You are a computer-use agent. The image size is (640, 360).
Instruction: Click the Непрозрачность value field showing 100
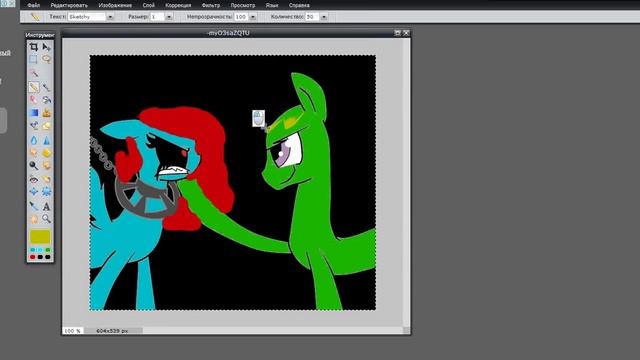point(242,17)
